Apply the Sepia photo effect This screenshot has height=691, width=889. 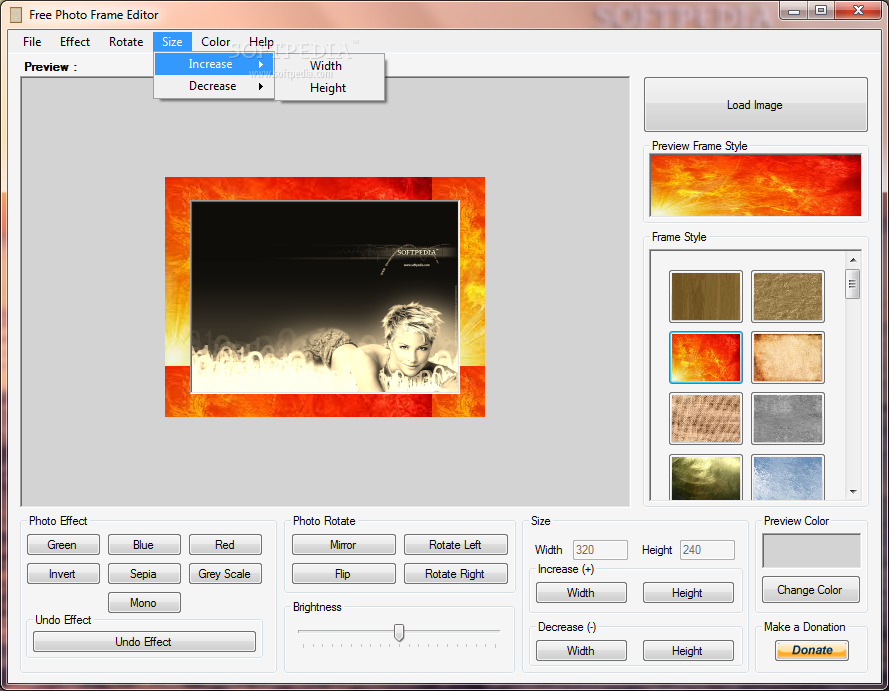coord(144,574)
